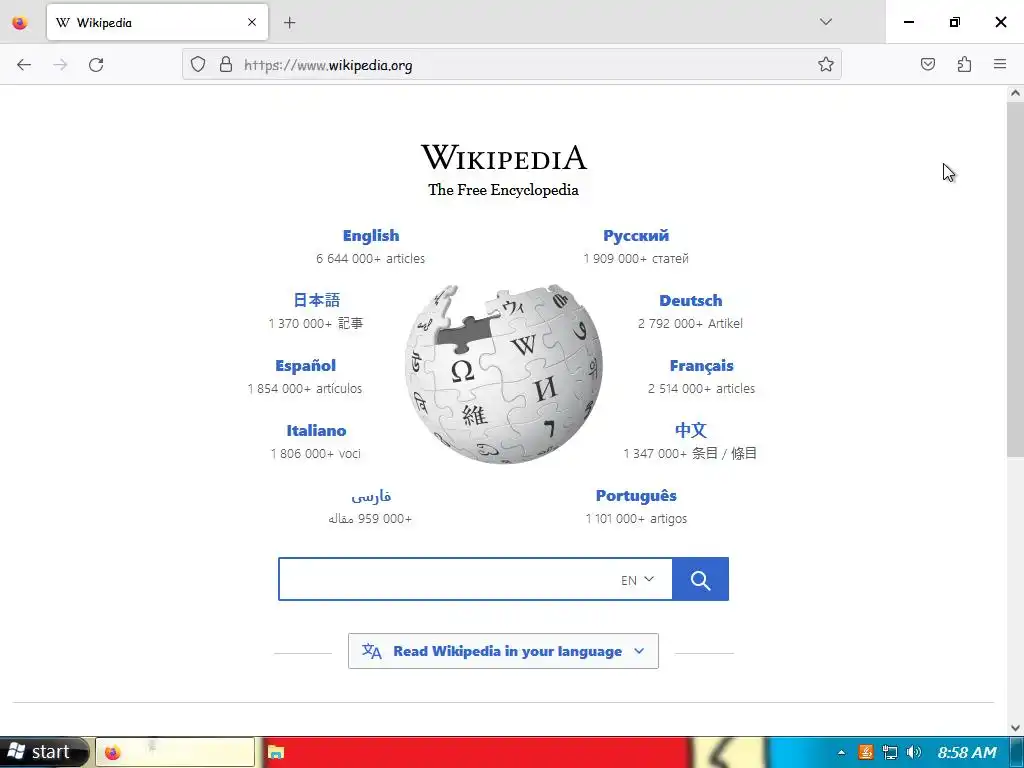The height and width of the screenshot is (768, 1024).
Task: Bookmark this page with the star
Action: (x=825, y=65)
